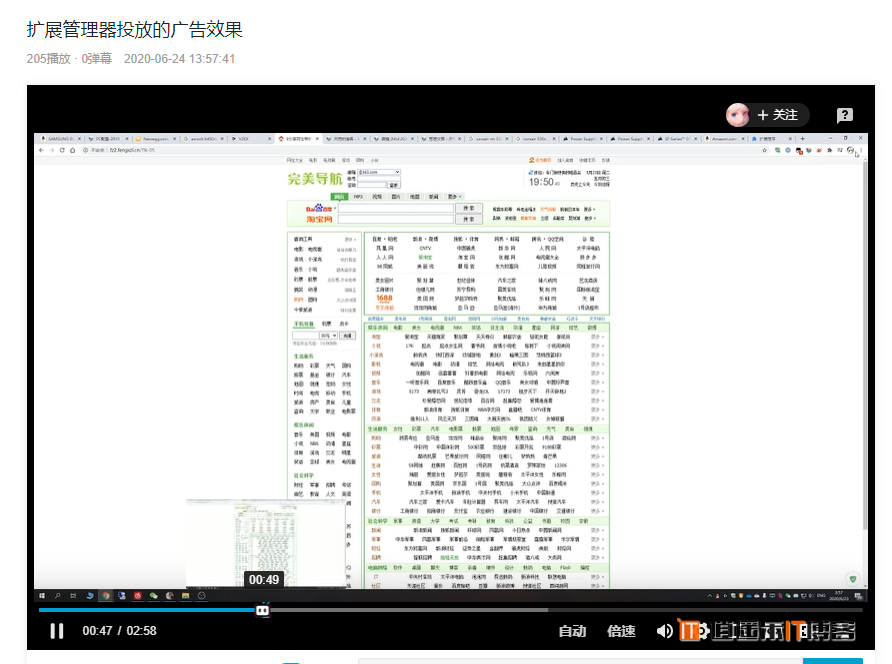This screenshot has height=664, width=892.
Task: Open the 自动 quality selector
Action: [x=572, y=631]
